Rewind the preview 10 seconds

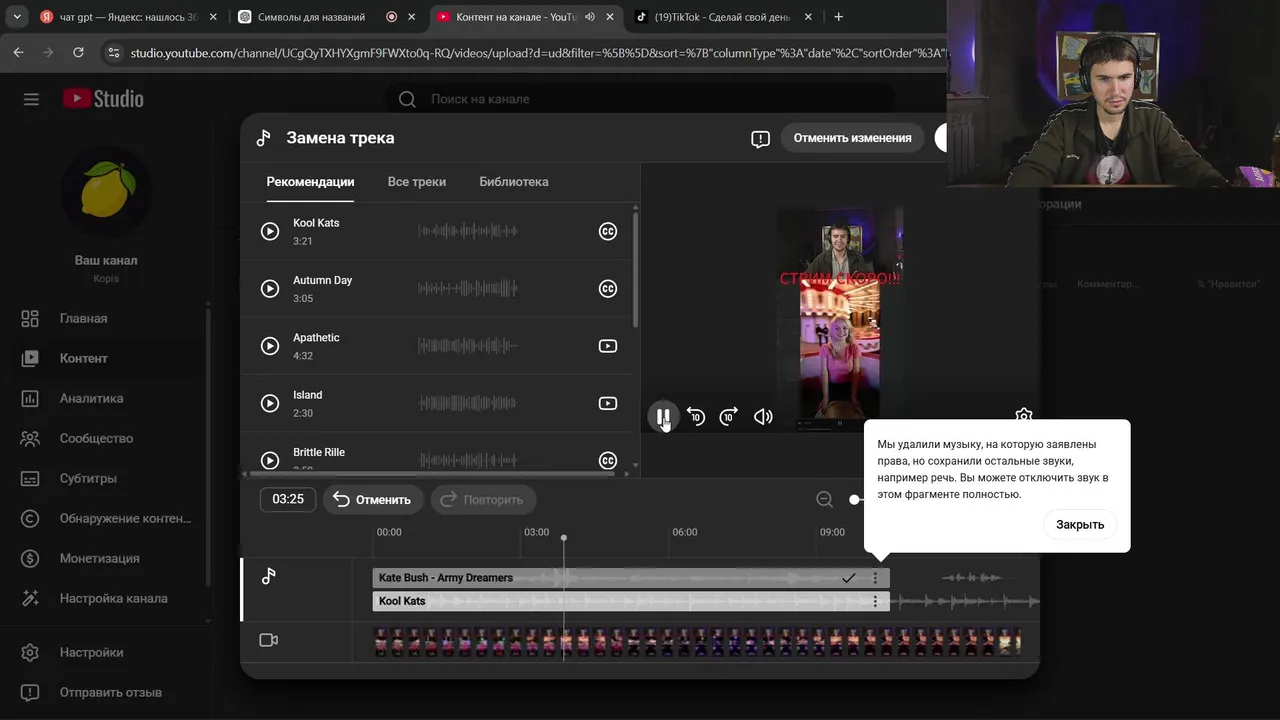(x=696, y=417)
